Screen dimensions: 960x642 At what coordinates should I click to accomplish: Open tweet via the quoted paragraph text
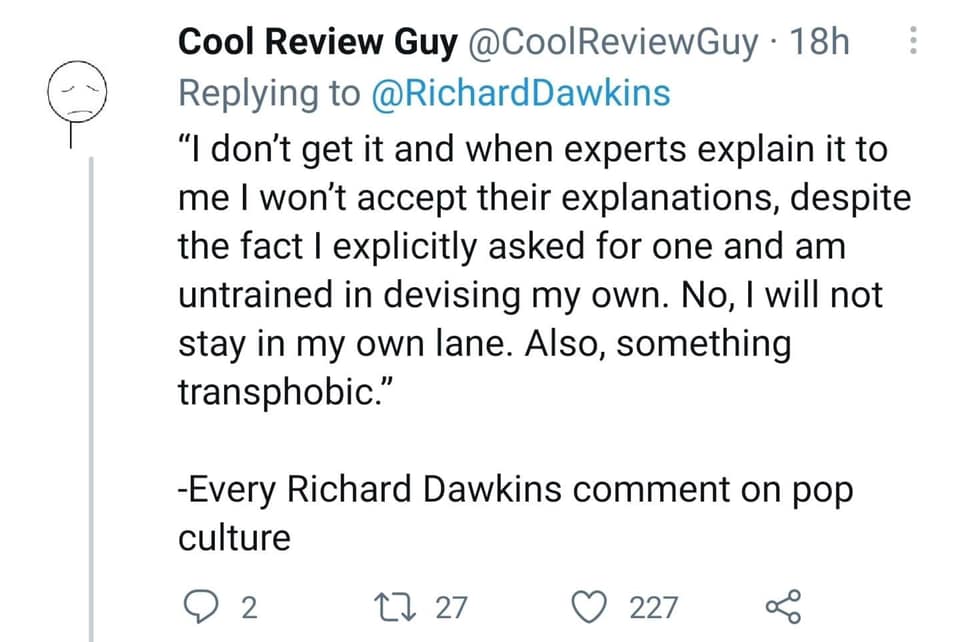tap(545, 271)
